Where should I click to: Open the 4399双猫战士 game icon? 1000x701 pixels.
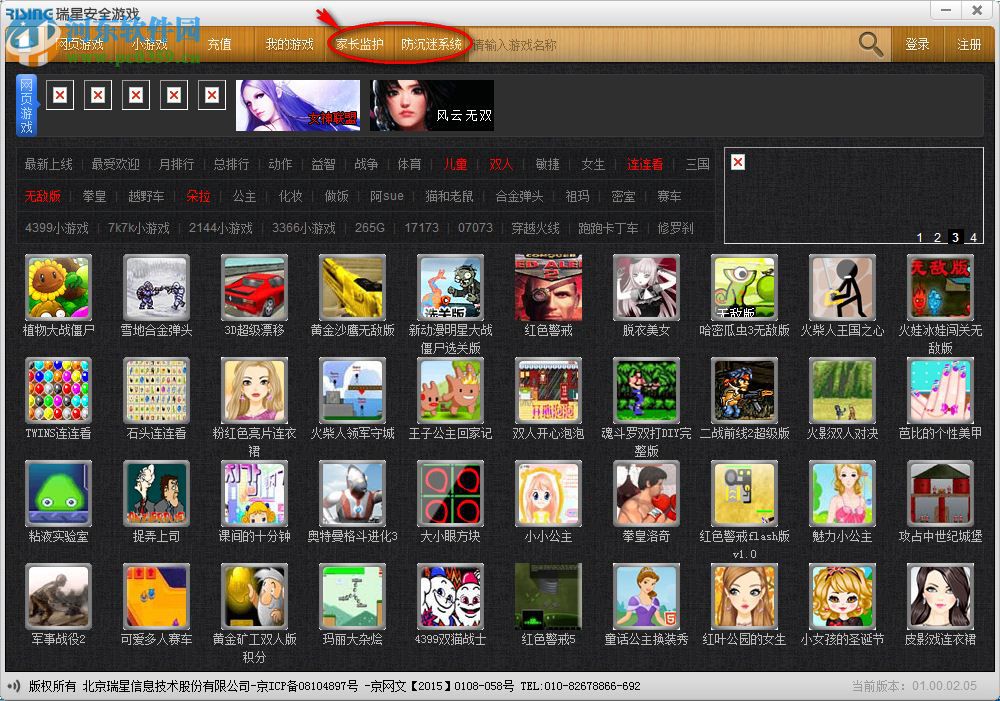450,597
